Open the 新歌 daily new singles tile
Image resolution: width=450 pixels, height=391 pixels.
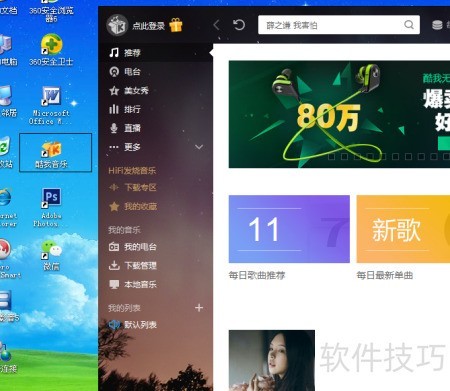(403, 229)
